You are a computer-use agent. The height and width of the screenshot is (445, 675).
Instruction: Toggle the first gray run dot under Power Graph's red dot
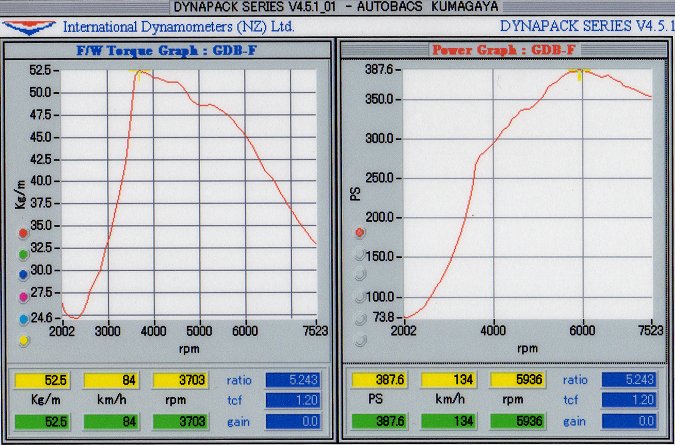point(360,254)
